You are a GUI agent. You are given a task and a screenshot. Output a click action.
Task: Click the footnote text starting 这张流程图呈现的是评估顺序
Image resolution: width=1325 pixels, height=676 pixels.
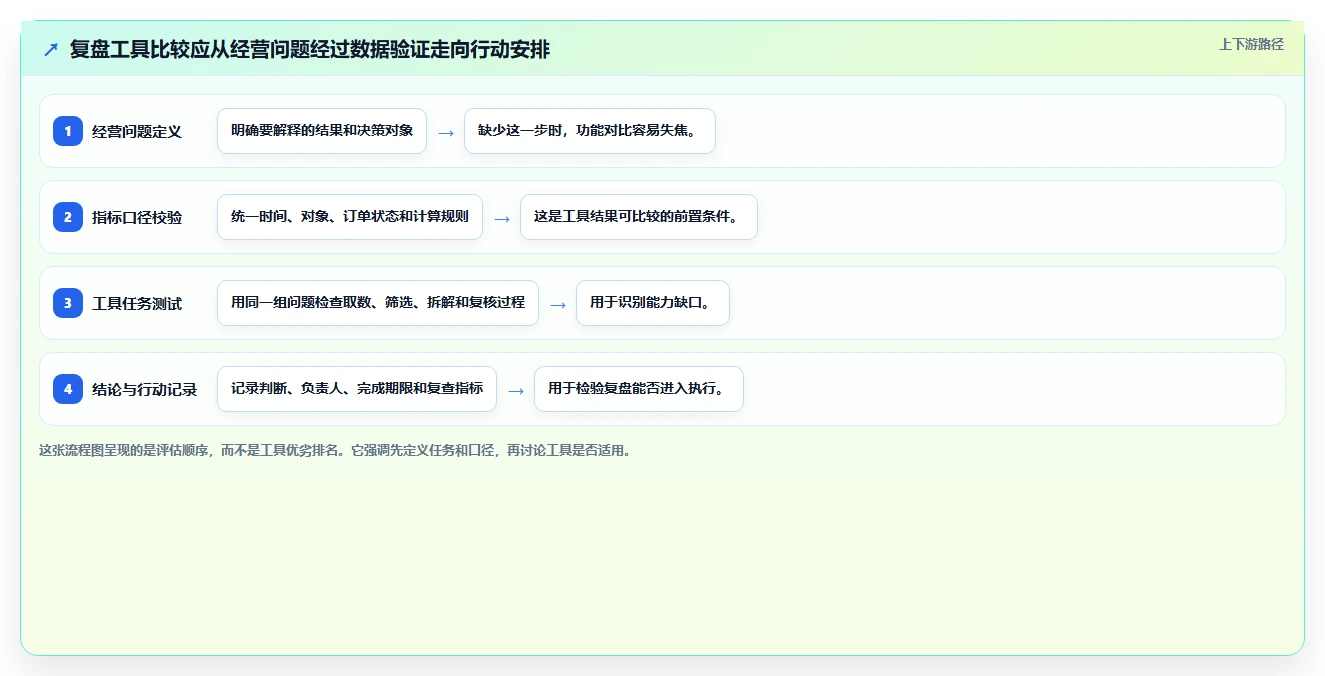click(x=335, y=450)
